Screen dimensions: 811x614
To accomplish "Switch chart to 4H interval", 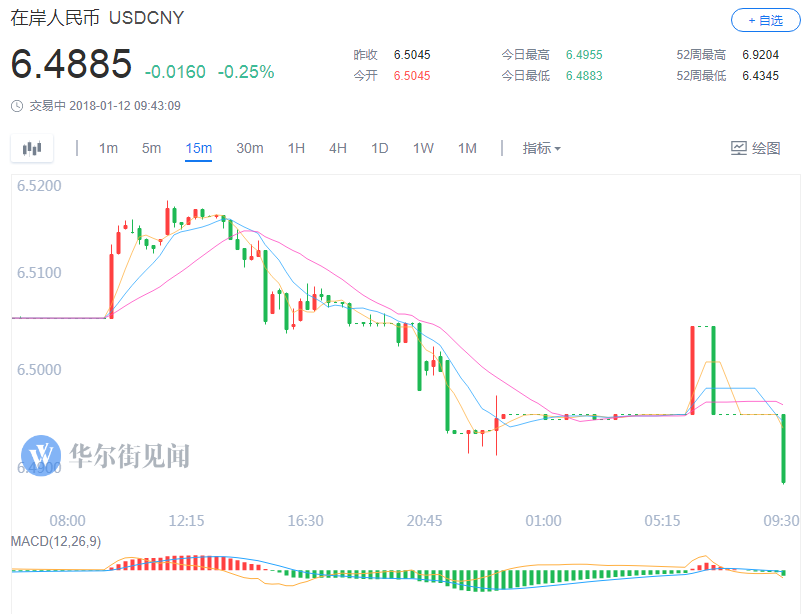I will pyautogui.click(x=338, y=148).
